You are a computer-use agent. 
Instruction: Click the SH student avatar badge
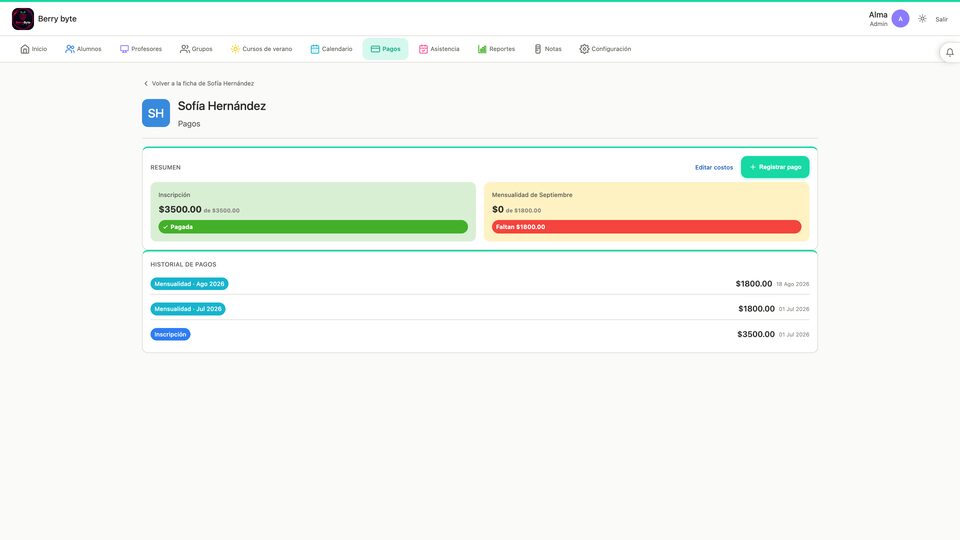point(156,113)
